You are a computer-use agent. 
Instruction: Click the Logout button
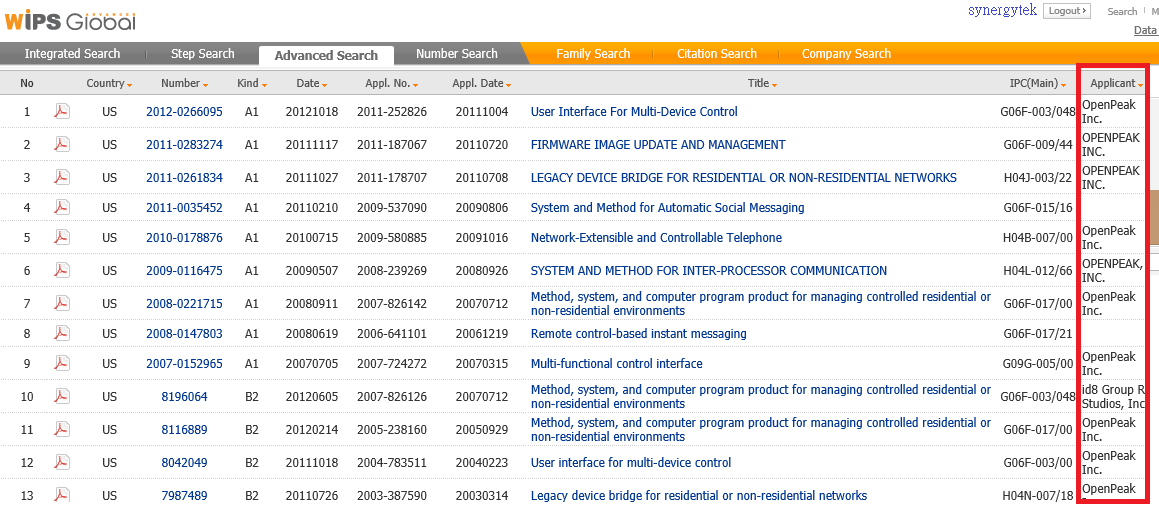[1067, 11]
